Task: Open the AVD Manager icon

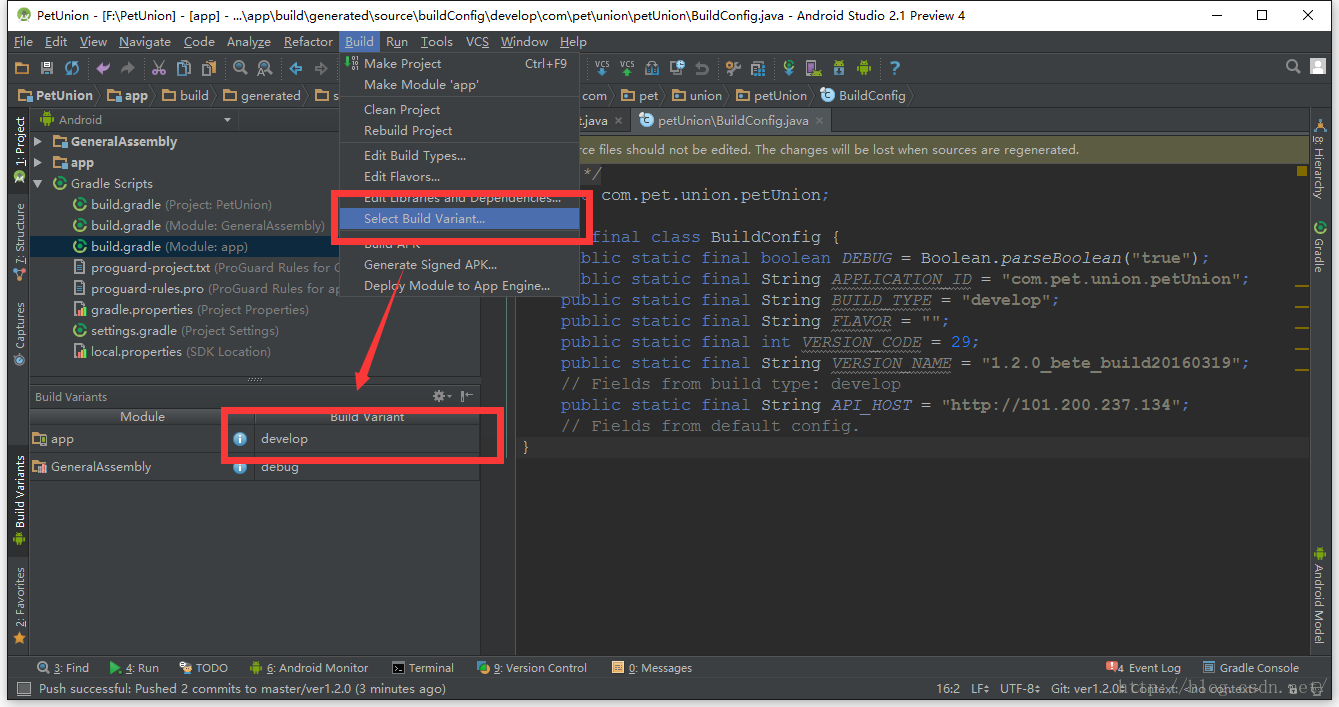Action: pos(814,68)
